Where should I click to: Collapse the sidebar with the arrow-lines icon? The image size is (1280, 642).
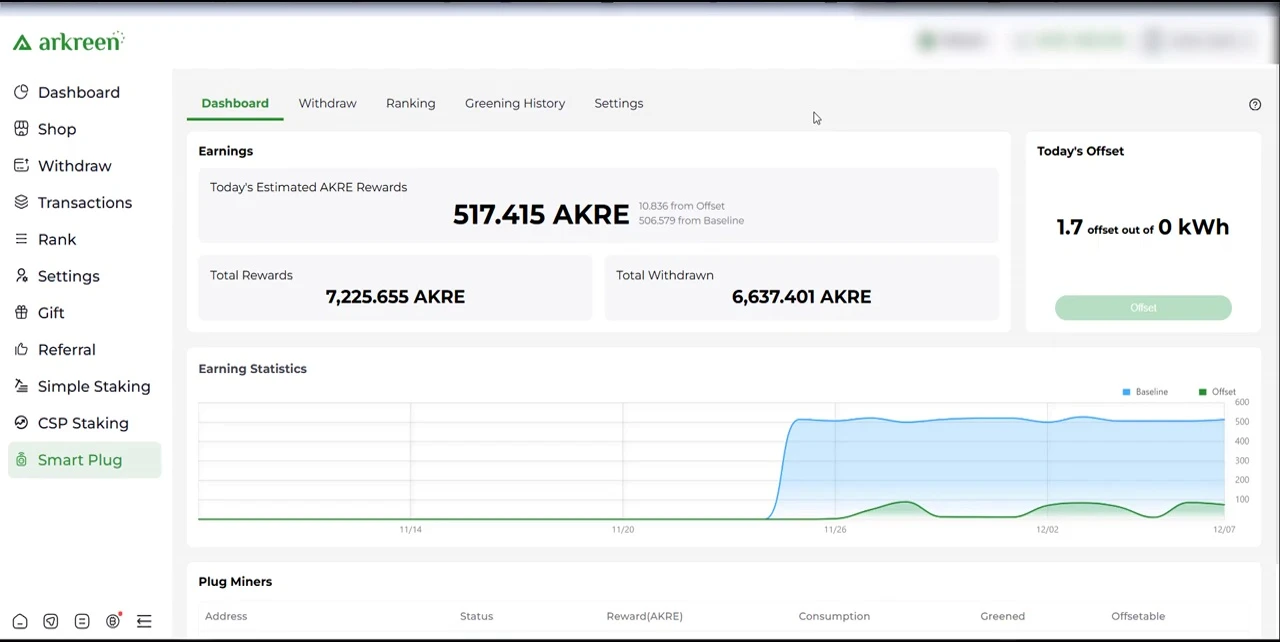point(144,621)
